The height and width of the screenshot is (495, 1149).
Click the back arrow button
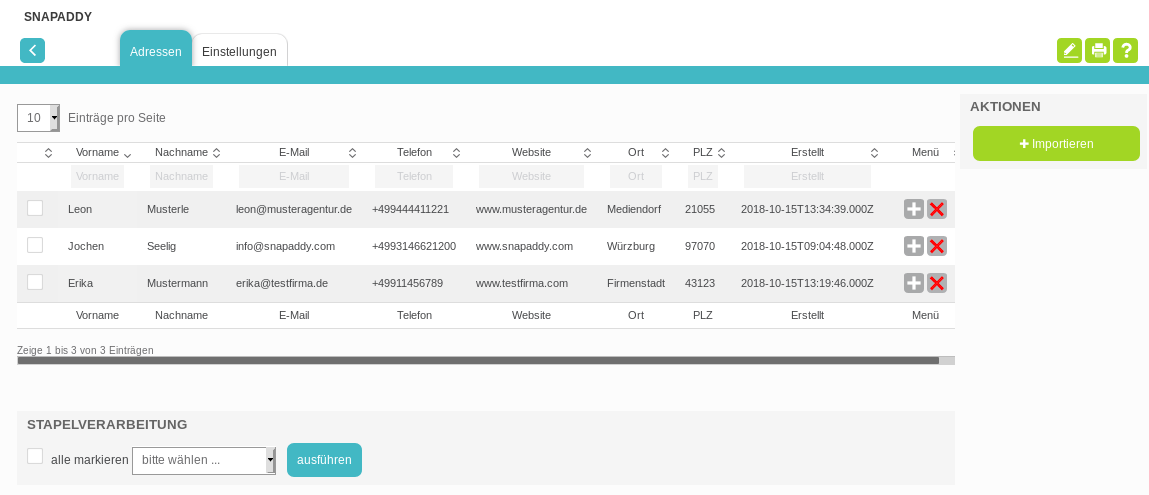click(x=32, y=50)
